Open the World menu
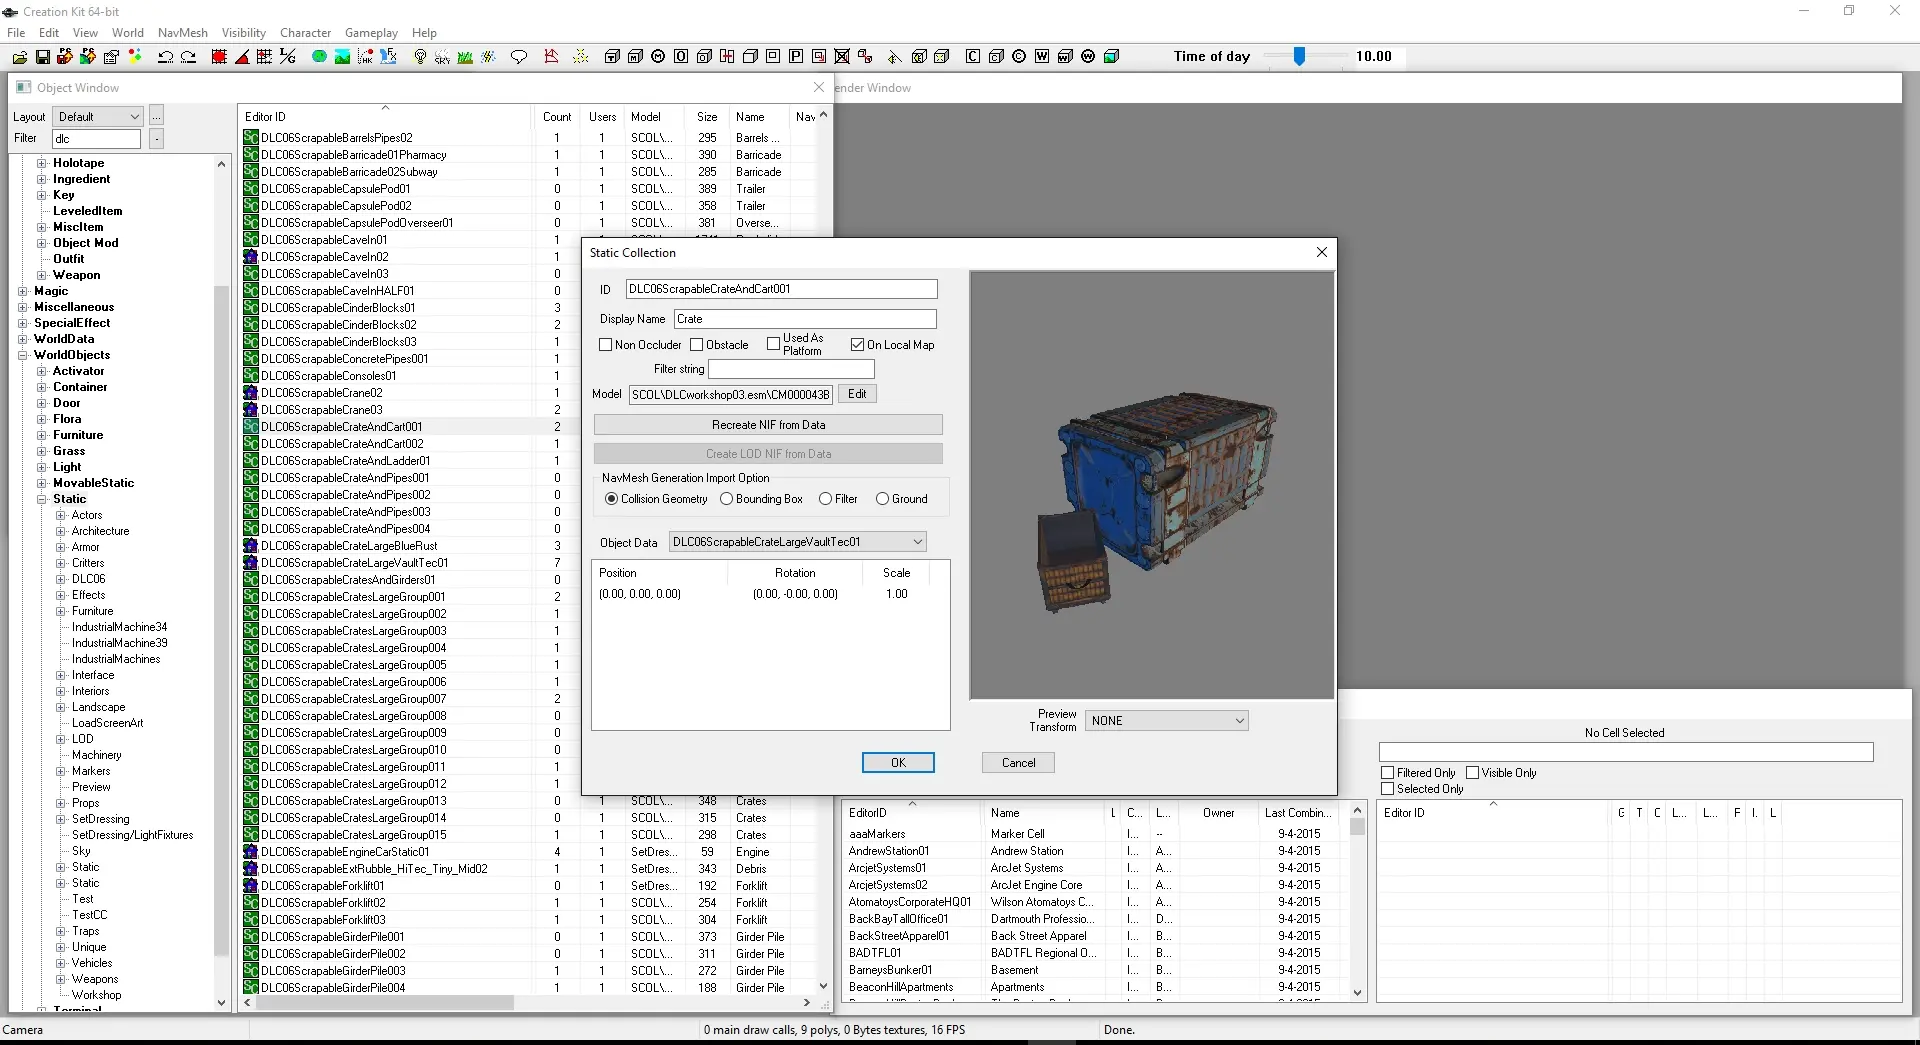The height and width of the screenshot is (1045, 1920). pyautogui.click(x=128, y=33)
